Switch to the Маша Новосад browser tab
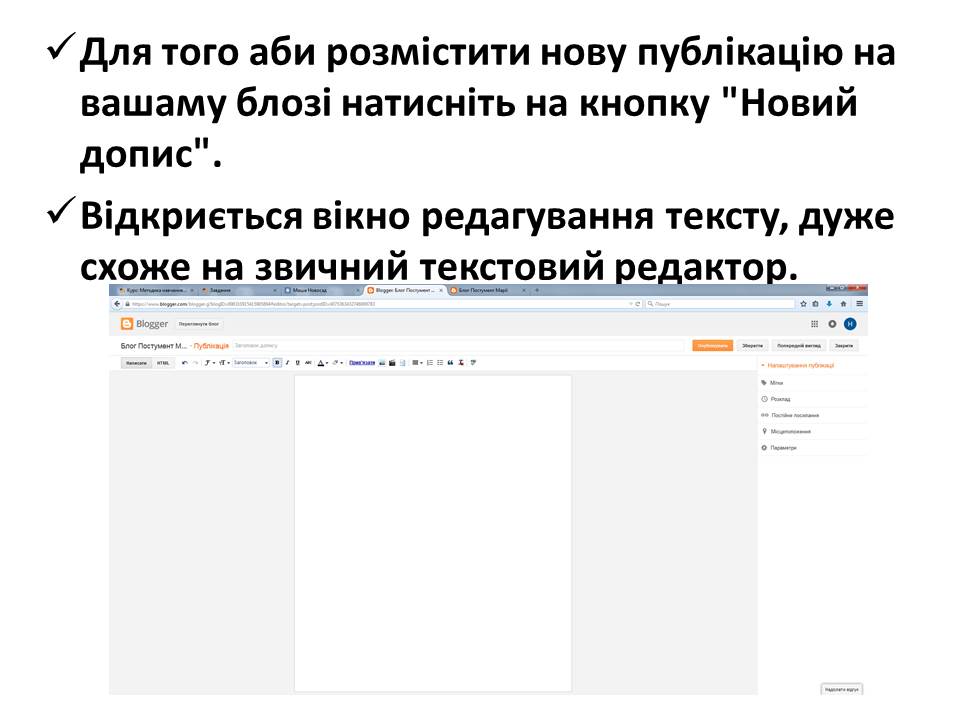The height and width of the screenshot is (720, 960). coord(308,291)
